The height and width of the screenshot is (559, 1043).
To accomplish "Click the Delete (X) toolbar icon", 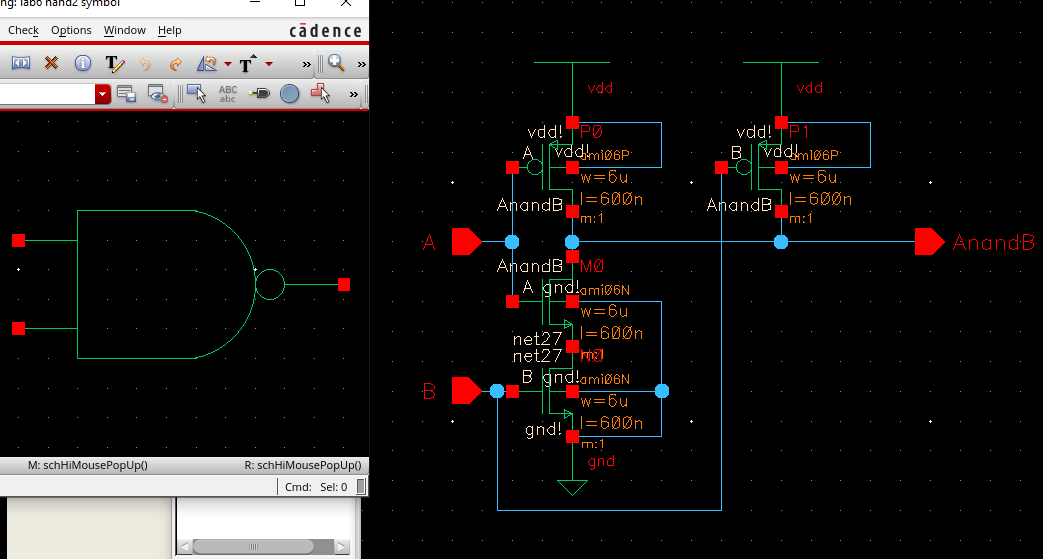I will (x=51, y=63).
